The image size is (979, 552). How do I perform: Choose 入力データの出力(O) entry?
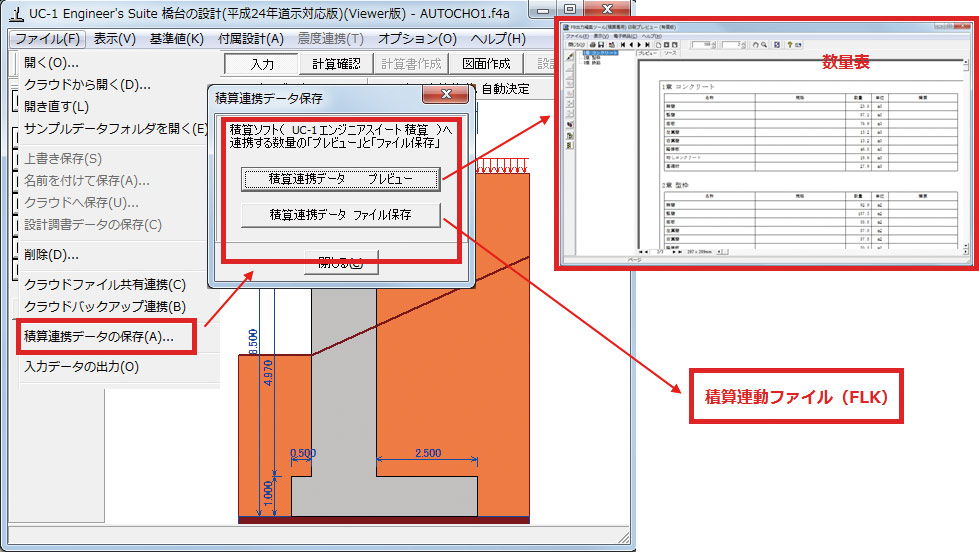(82, 367)
